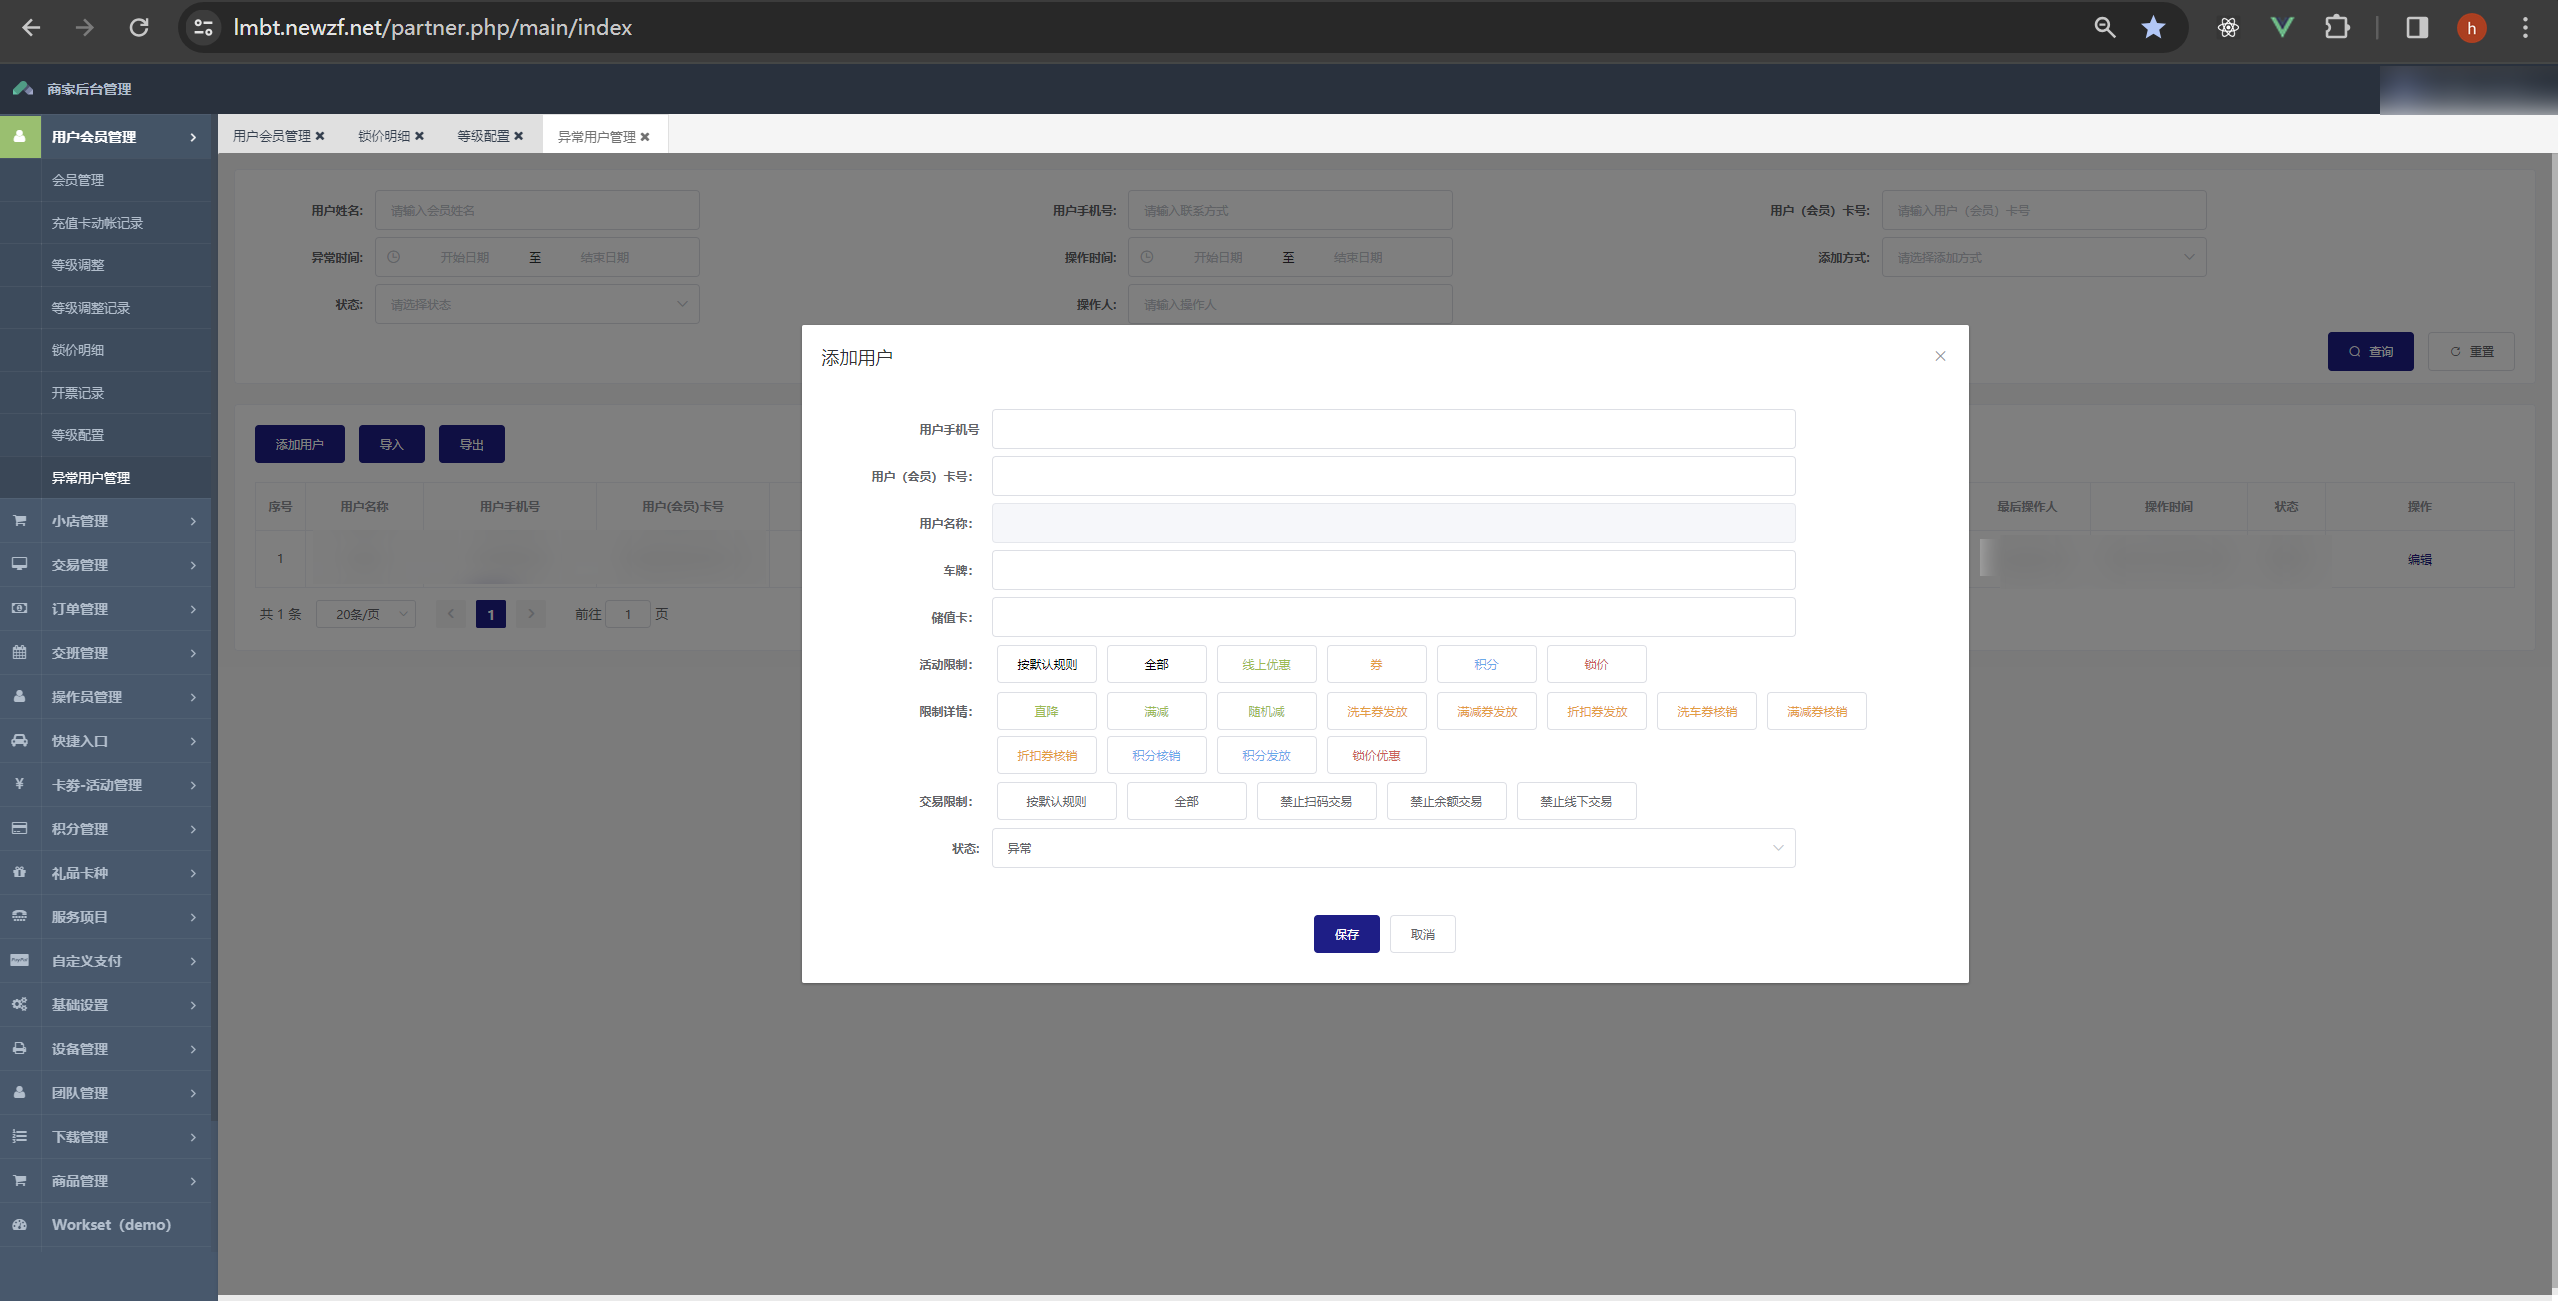
Task: Bookmark this page with the star icon
Action: [2153, 27]
